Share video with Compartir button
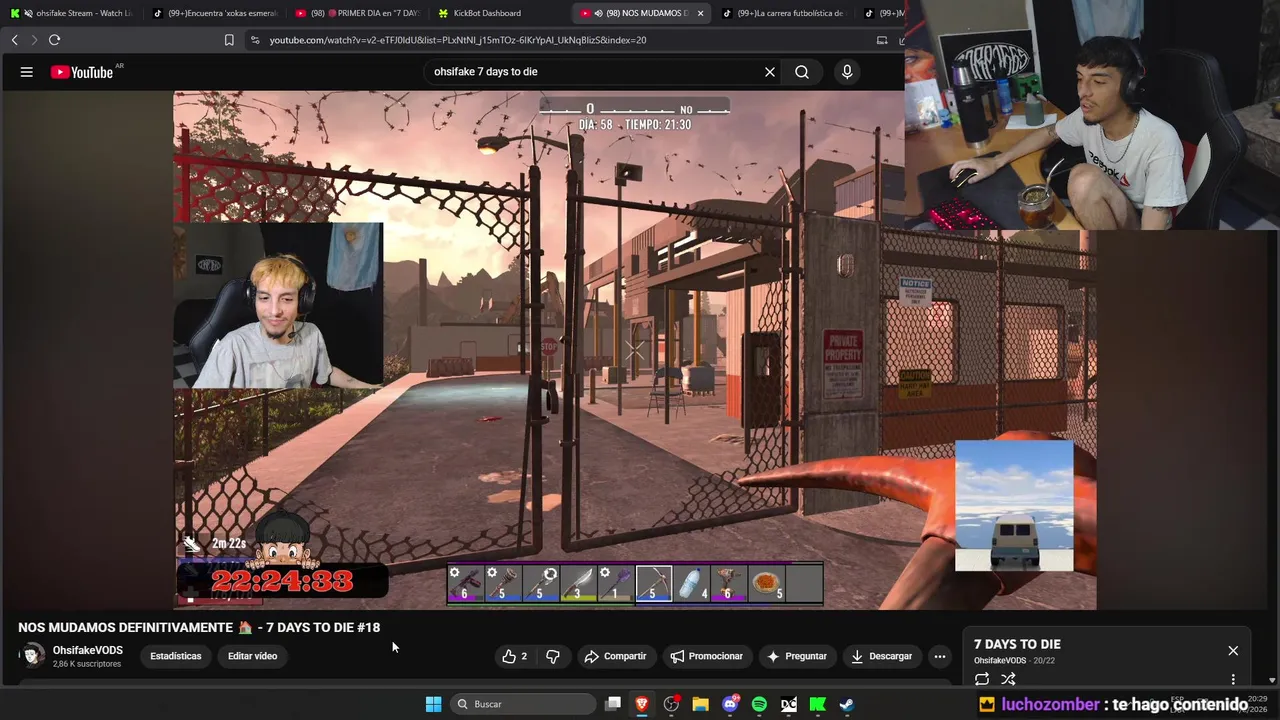Screen dimensions: 1280x720 point(616,656)
